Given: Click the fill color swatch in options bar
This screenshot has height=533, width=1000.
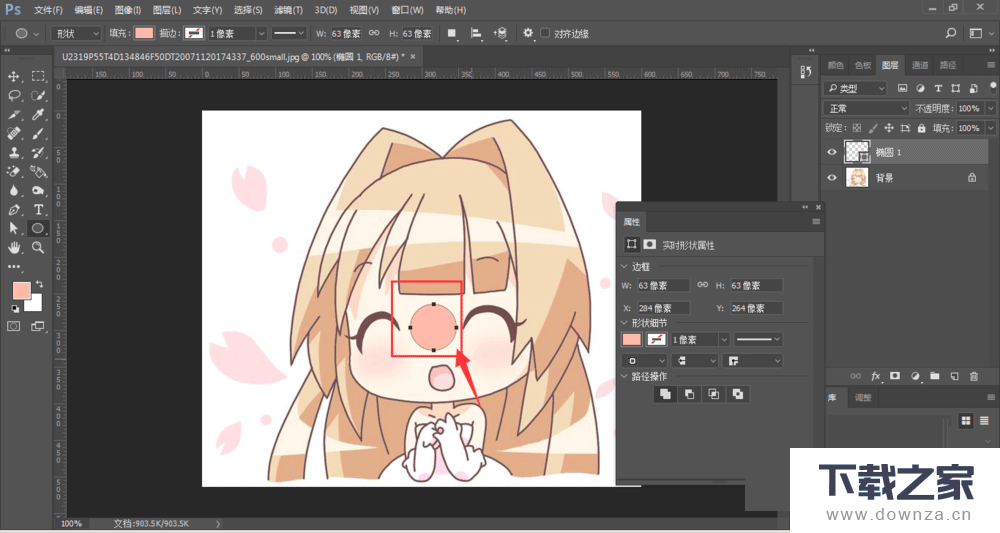Looking at the screenshot, I should coord(144,33).
